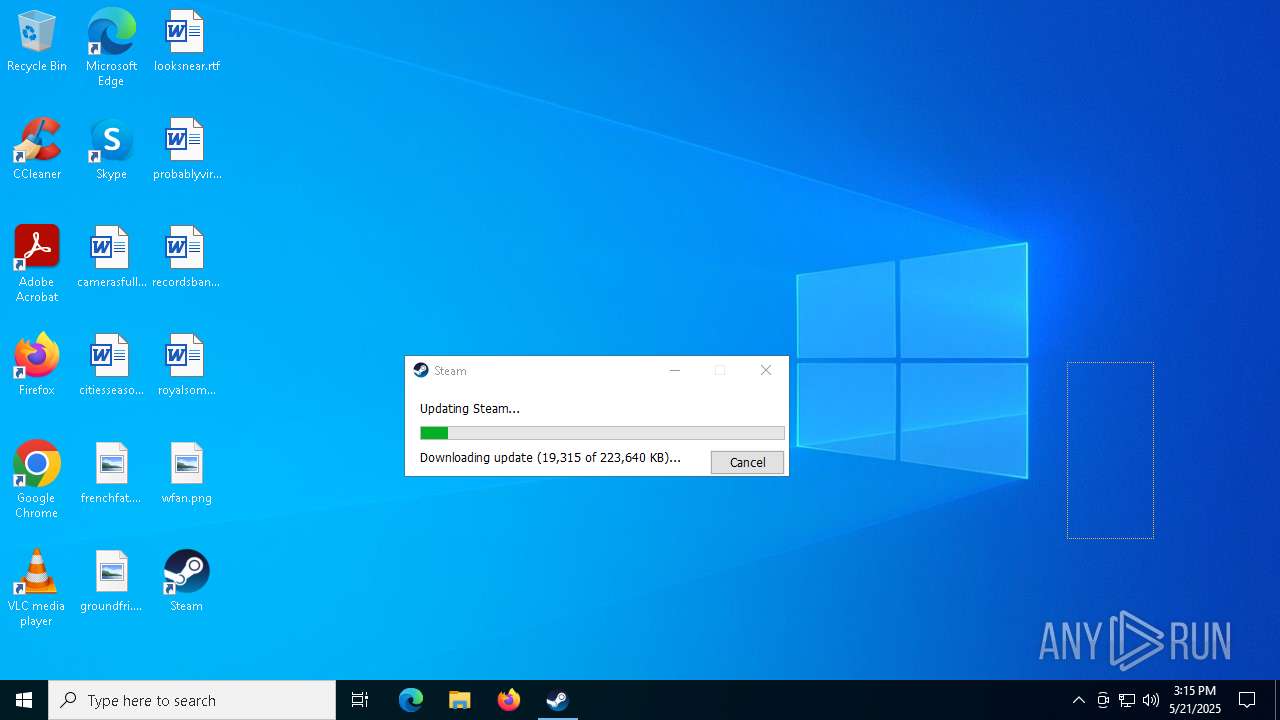Select the Steam desktop shortcut
Image resolution: width=1280 pixels, height=720 pixels.
click(x=186, y=582)
